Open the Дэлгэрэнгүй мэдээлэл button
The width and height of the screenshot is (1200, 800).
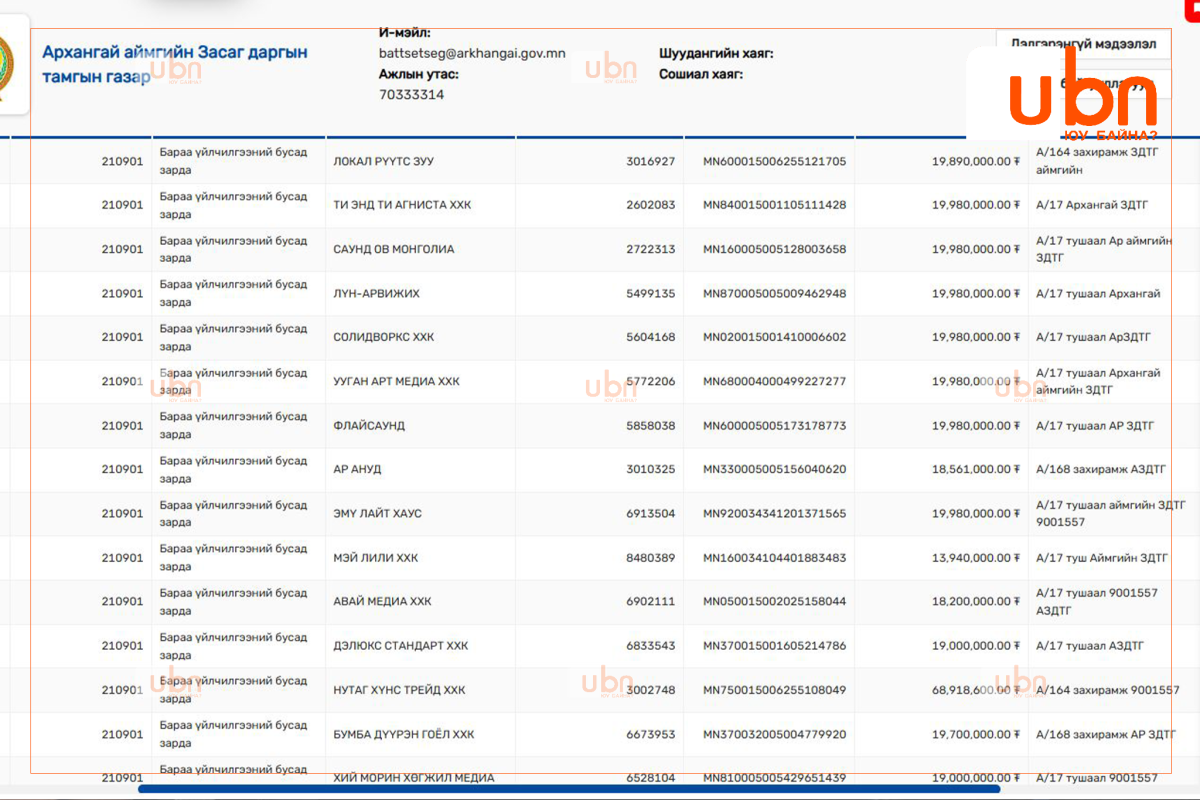coord(1084,45)
